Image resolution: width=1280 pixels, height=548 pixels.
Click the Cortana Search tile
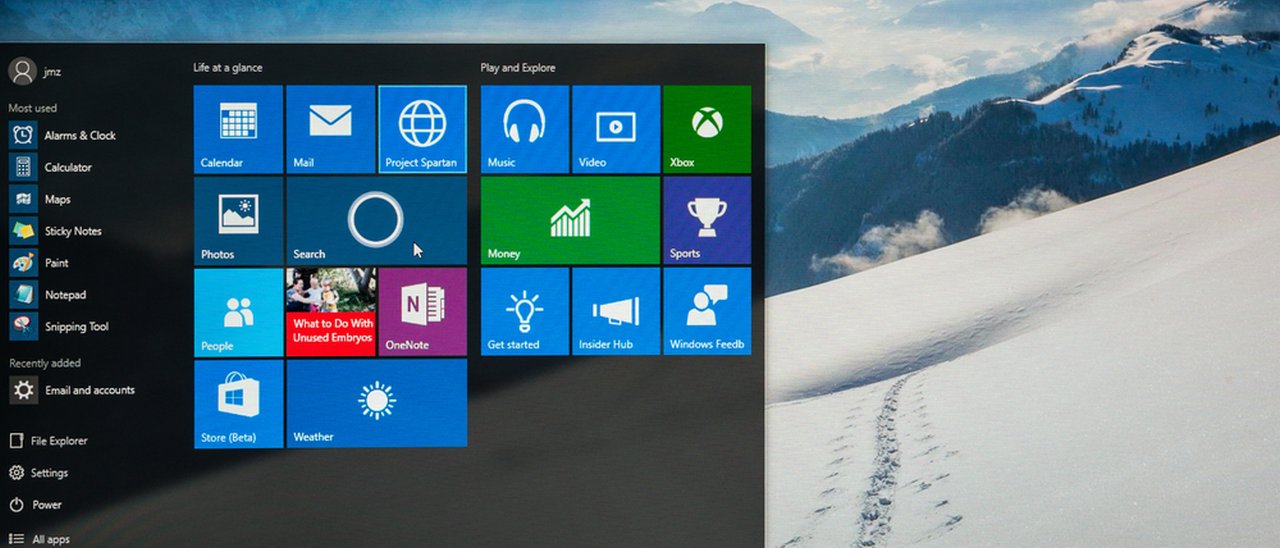point(376,221)
